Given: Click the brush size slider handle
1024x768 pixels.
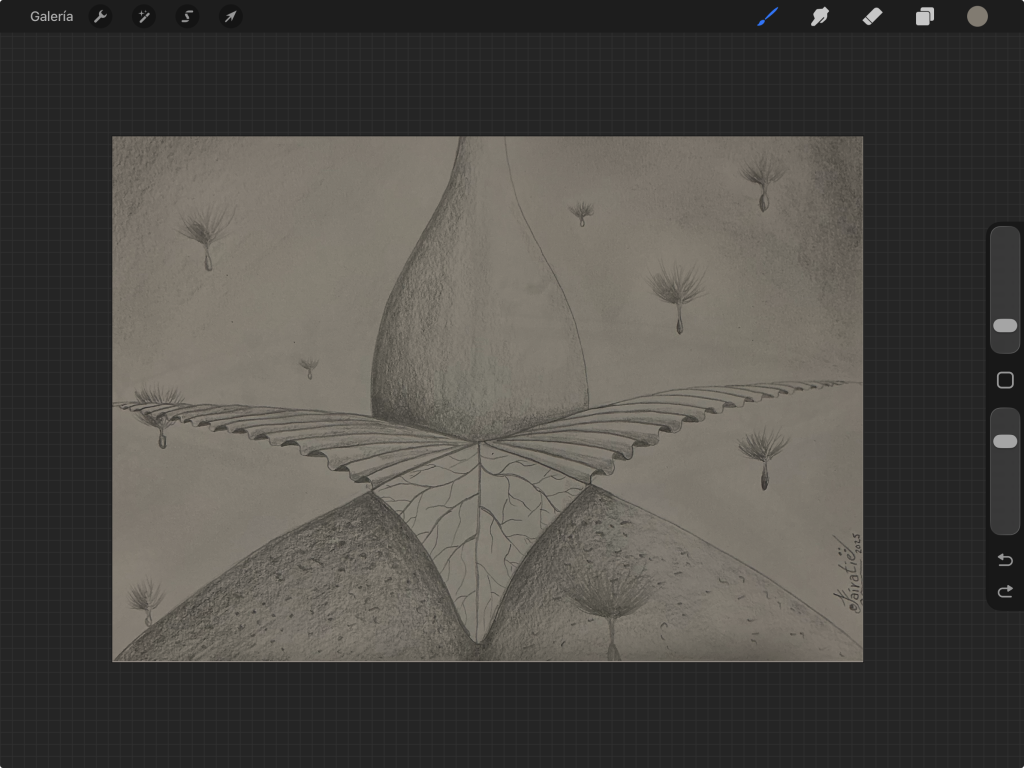Looking at the screenshot, I should click(x=1005, y=325).
